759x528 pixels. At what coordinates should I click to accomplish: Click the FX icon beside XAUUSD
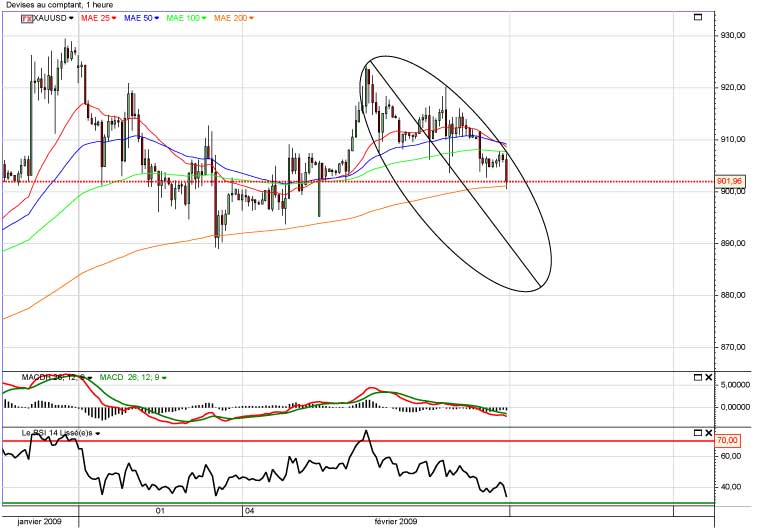coord(27,19)
